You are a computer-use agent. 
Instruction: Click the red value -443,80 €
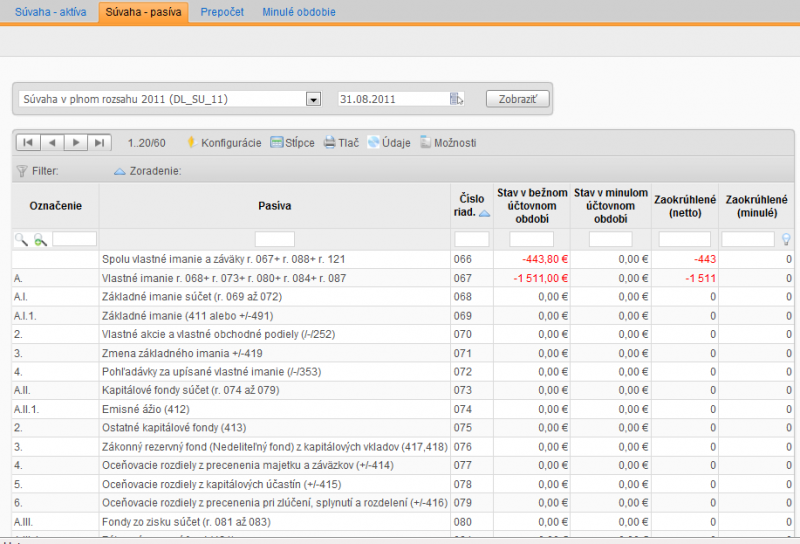[x=545, y=259]
